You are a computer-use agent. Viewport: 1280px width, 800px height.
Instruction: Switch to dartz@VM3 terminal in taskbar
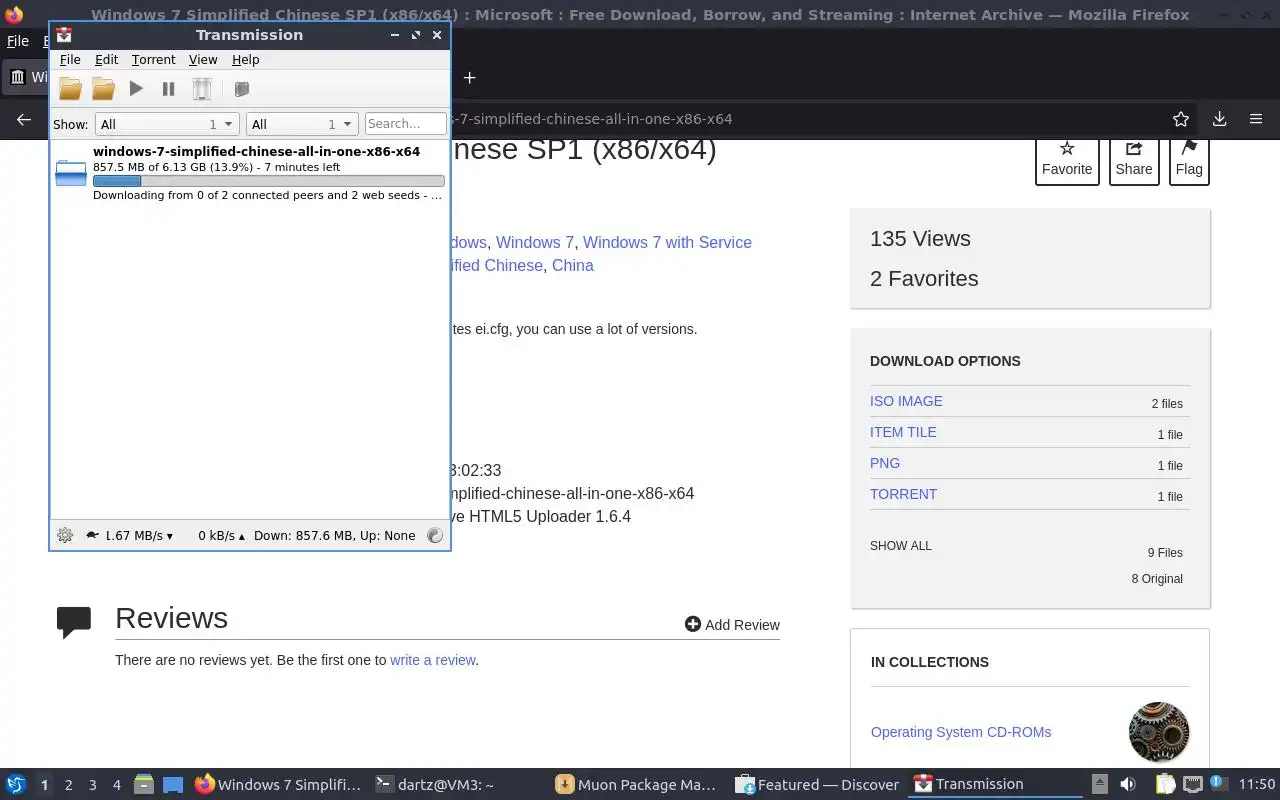434,785
